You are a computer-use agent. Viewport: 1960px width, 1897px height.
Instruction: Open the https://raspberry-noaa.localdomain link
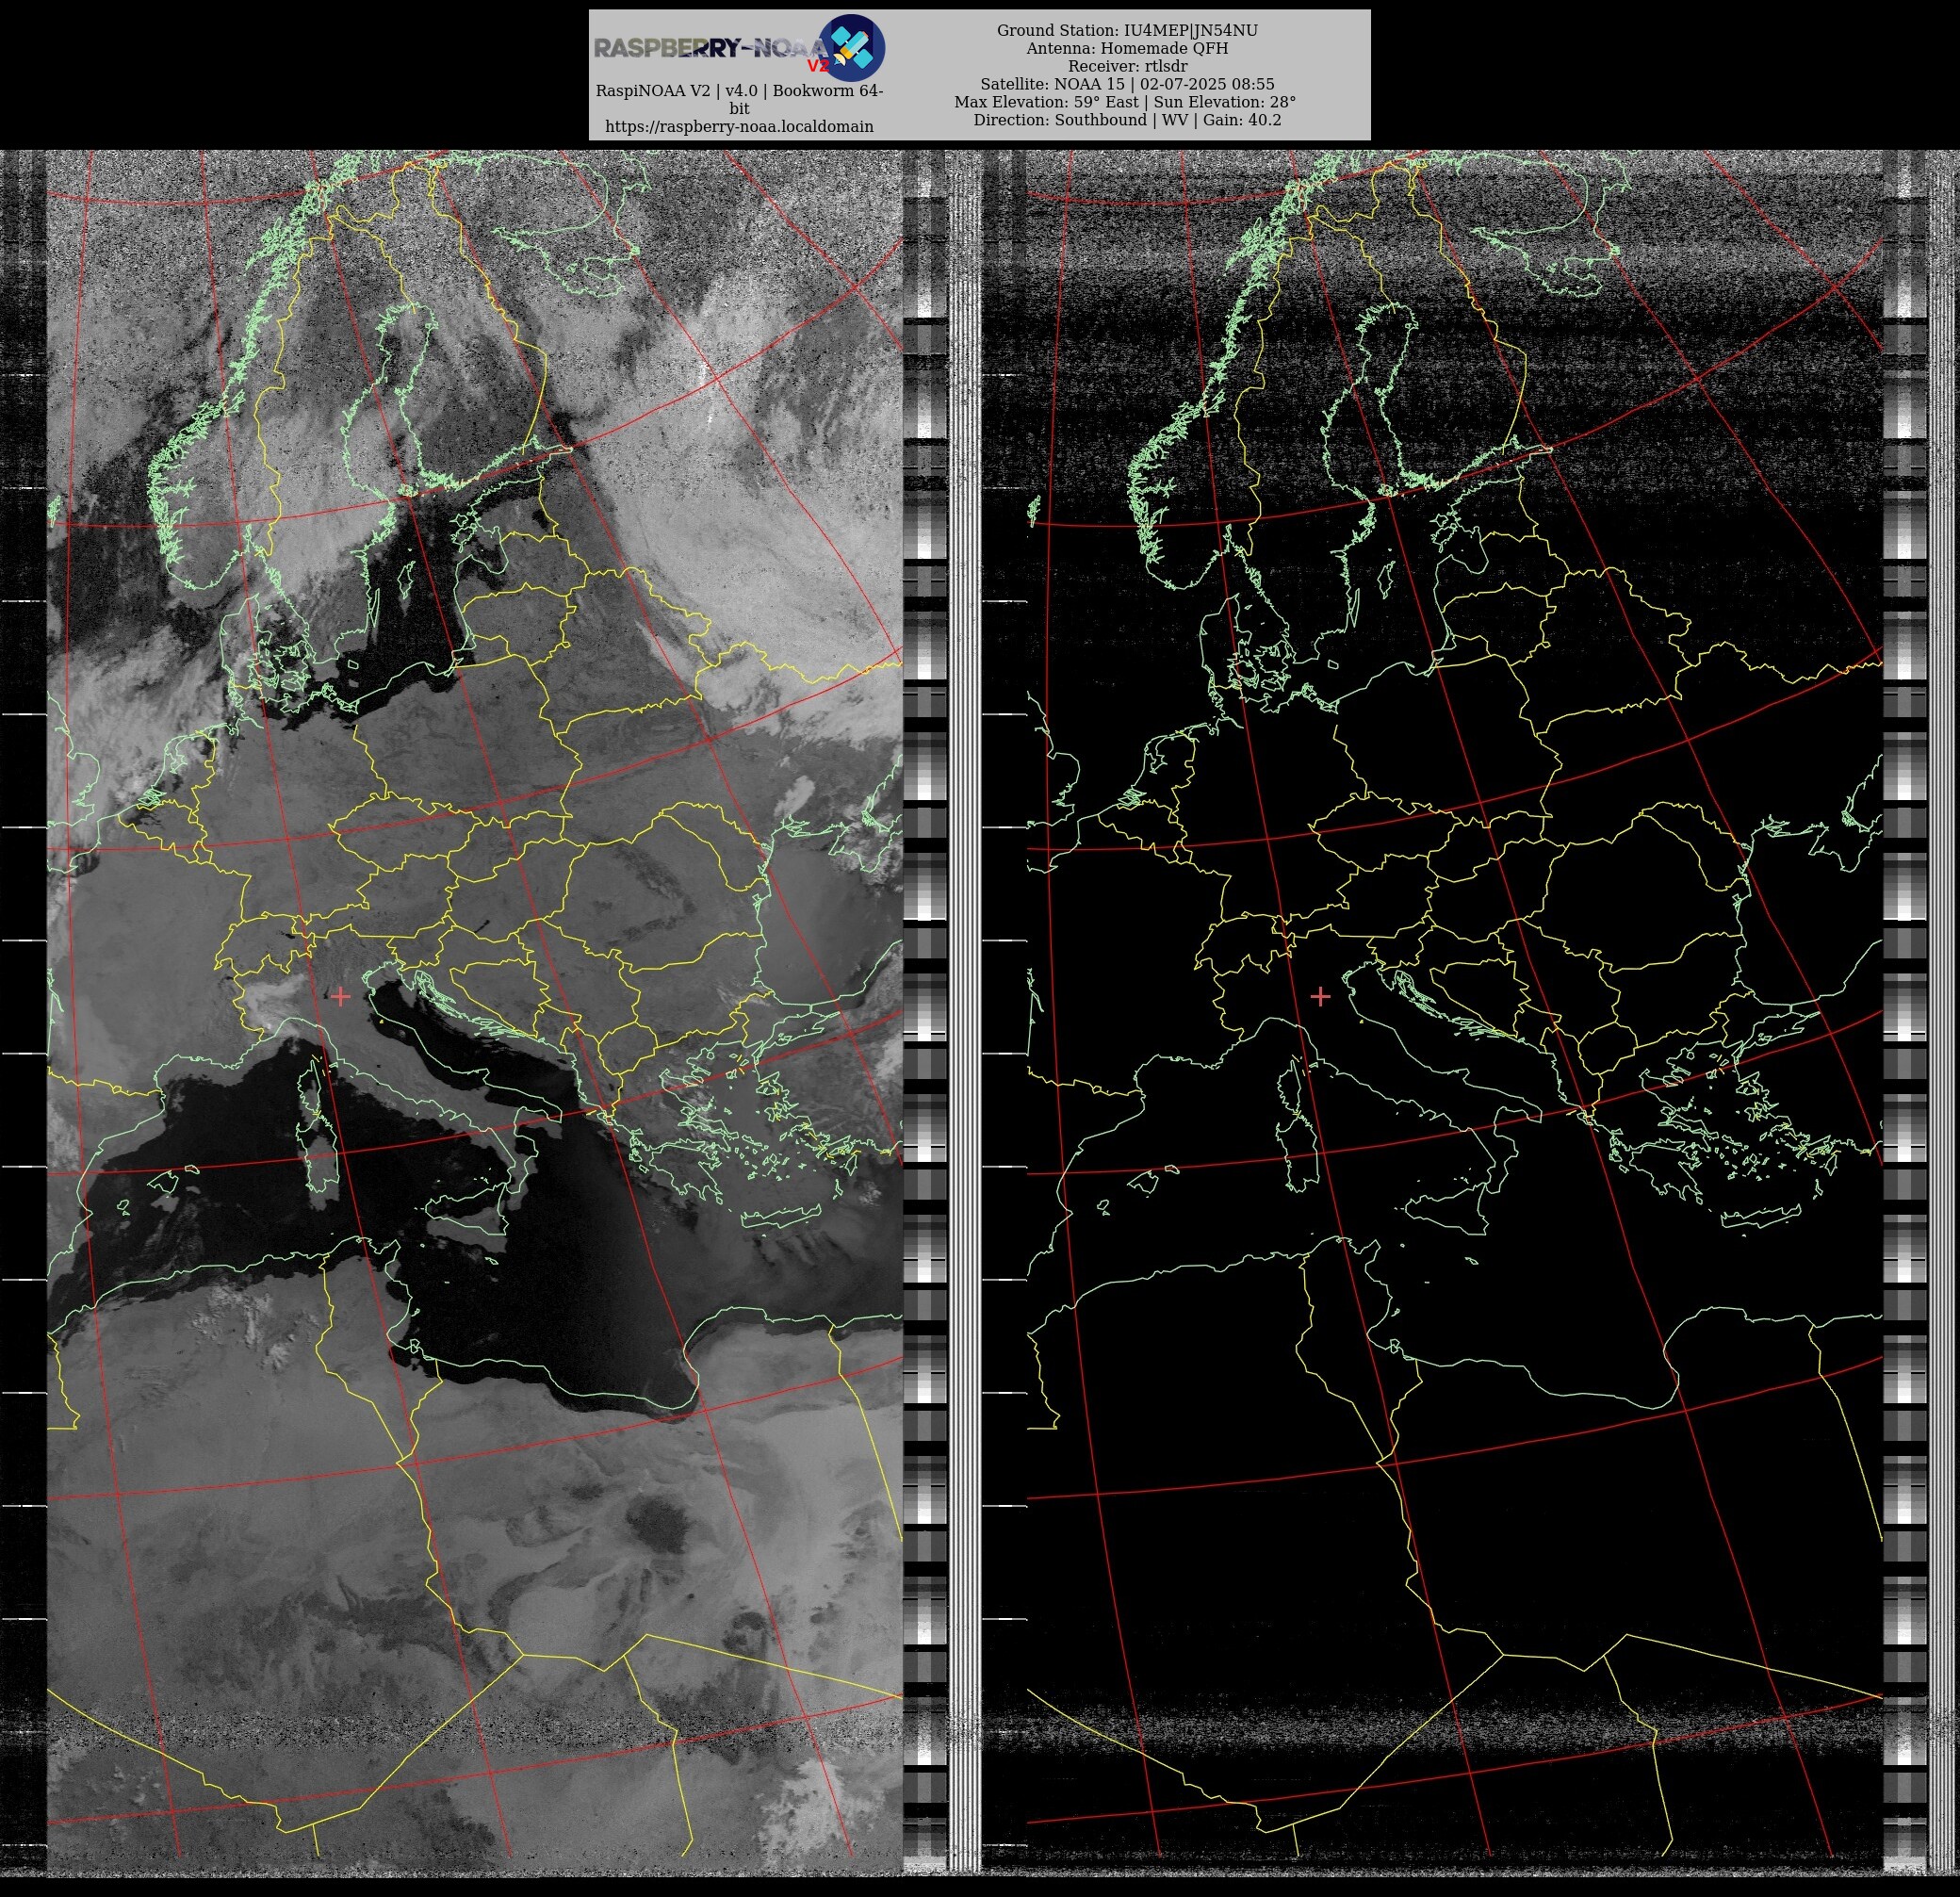click(x=739, y=127)
